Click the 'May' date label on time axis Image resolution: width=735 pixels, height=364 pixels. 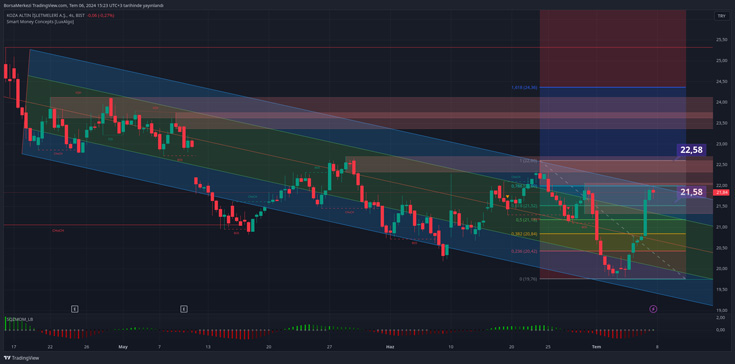(123, 347)
